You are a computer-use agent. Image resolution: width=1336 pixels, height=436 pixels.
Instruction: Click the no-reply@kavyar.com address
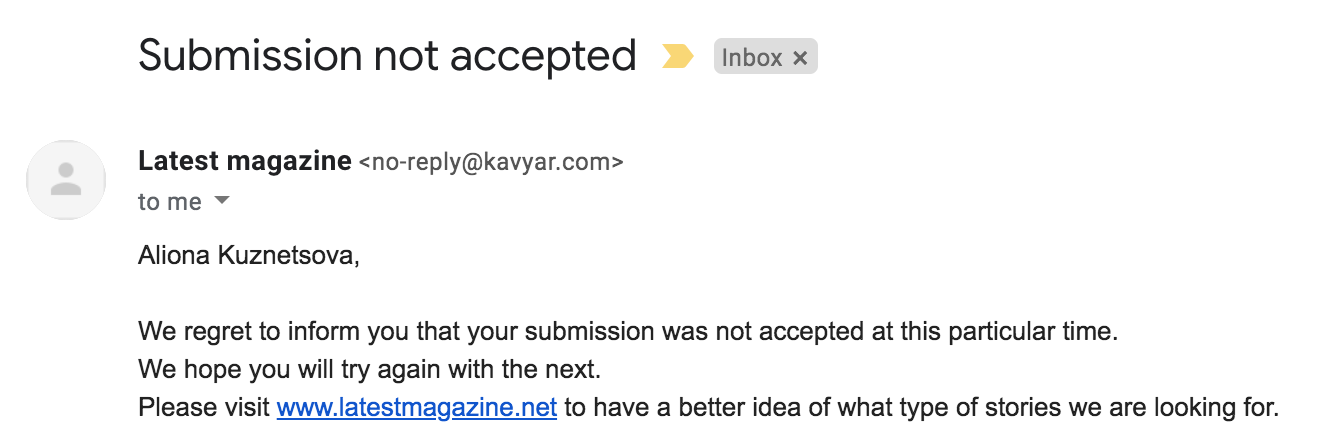click(491, 161)
